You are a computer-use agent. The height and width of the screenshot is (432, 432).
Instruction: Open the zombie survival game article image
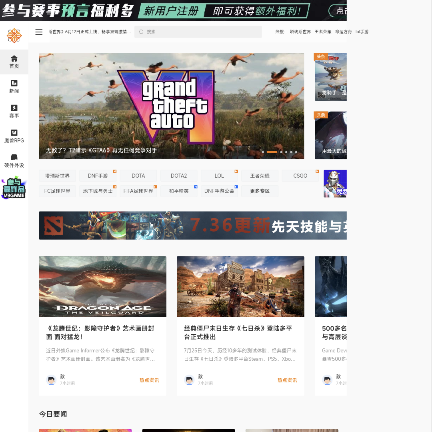coord(240,286)
